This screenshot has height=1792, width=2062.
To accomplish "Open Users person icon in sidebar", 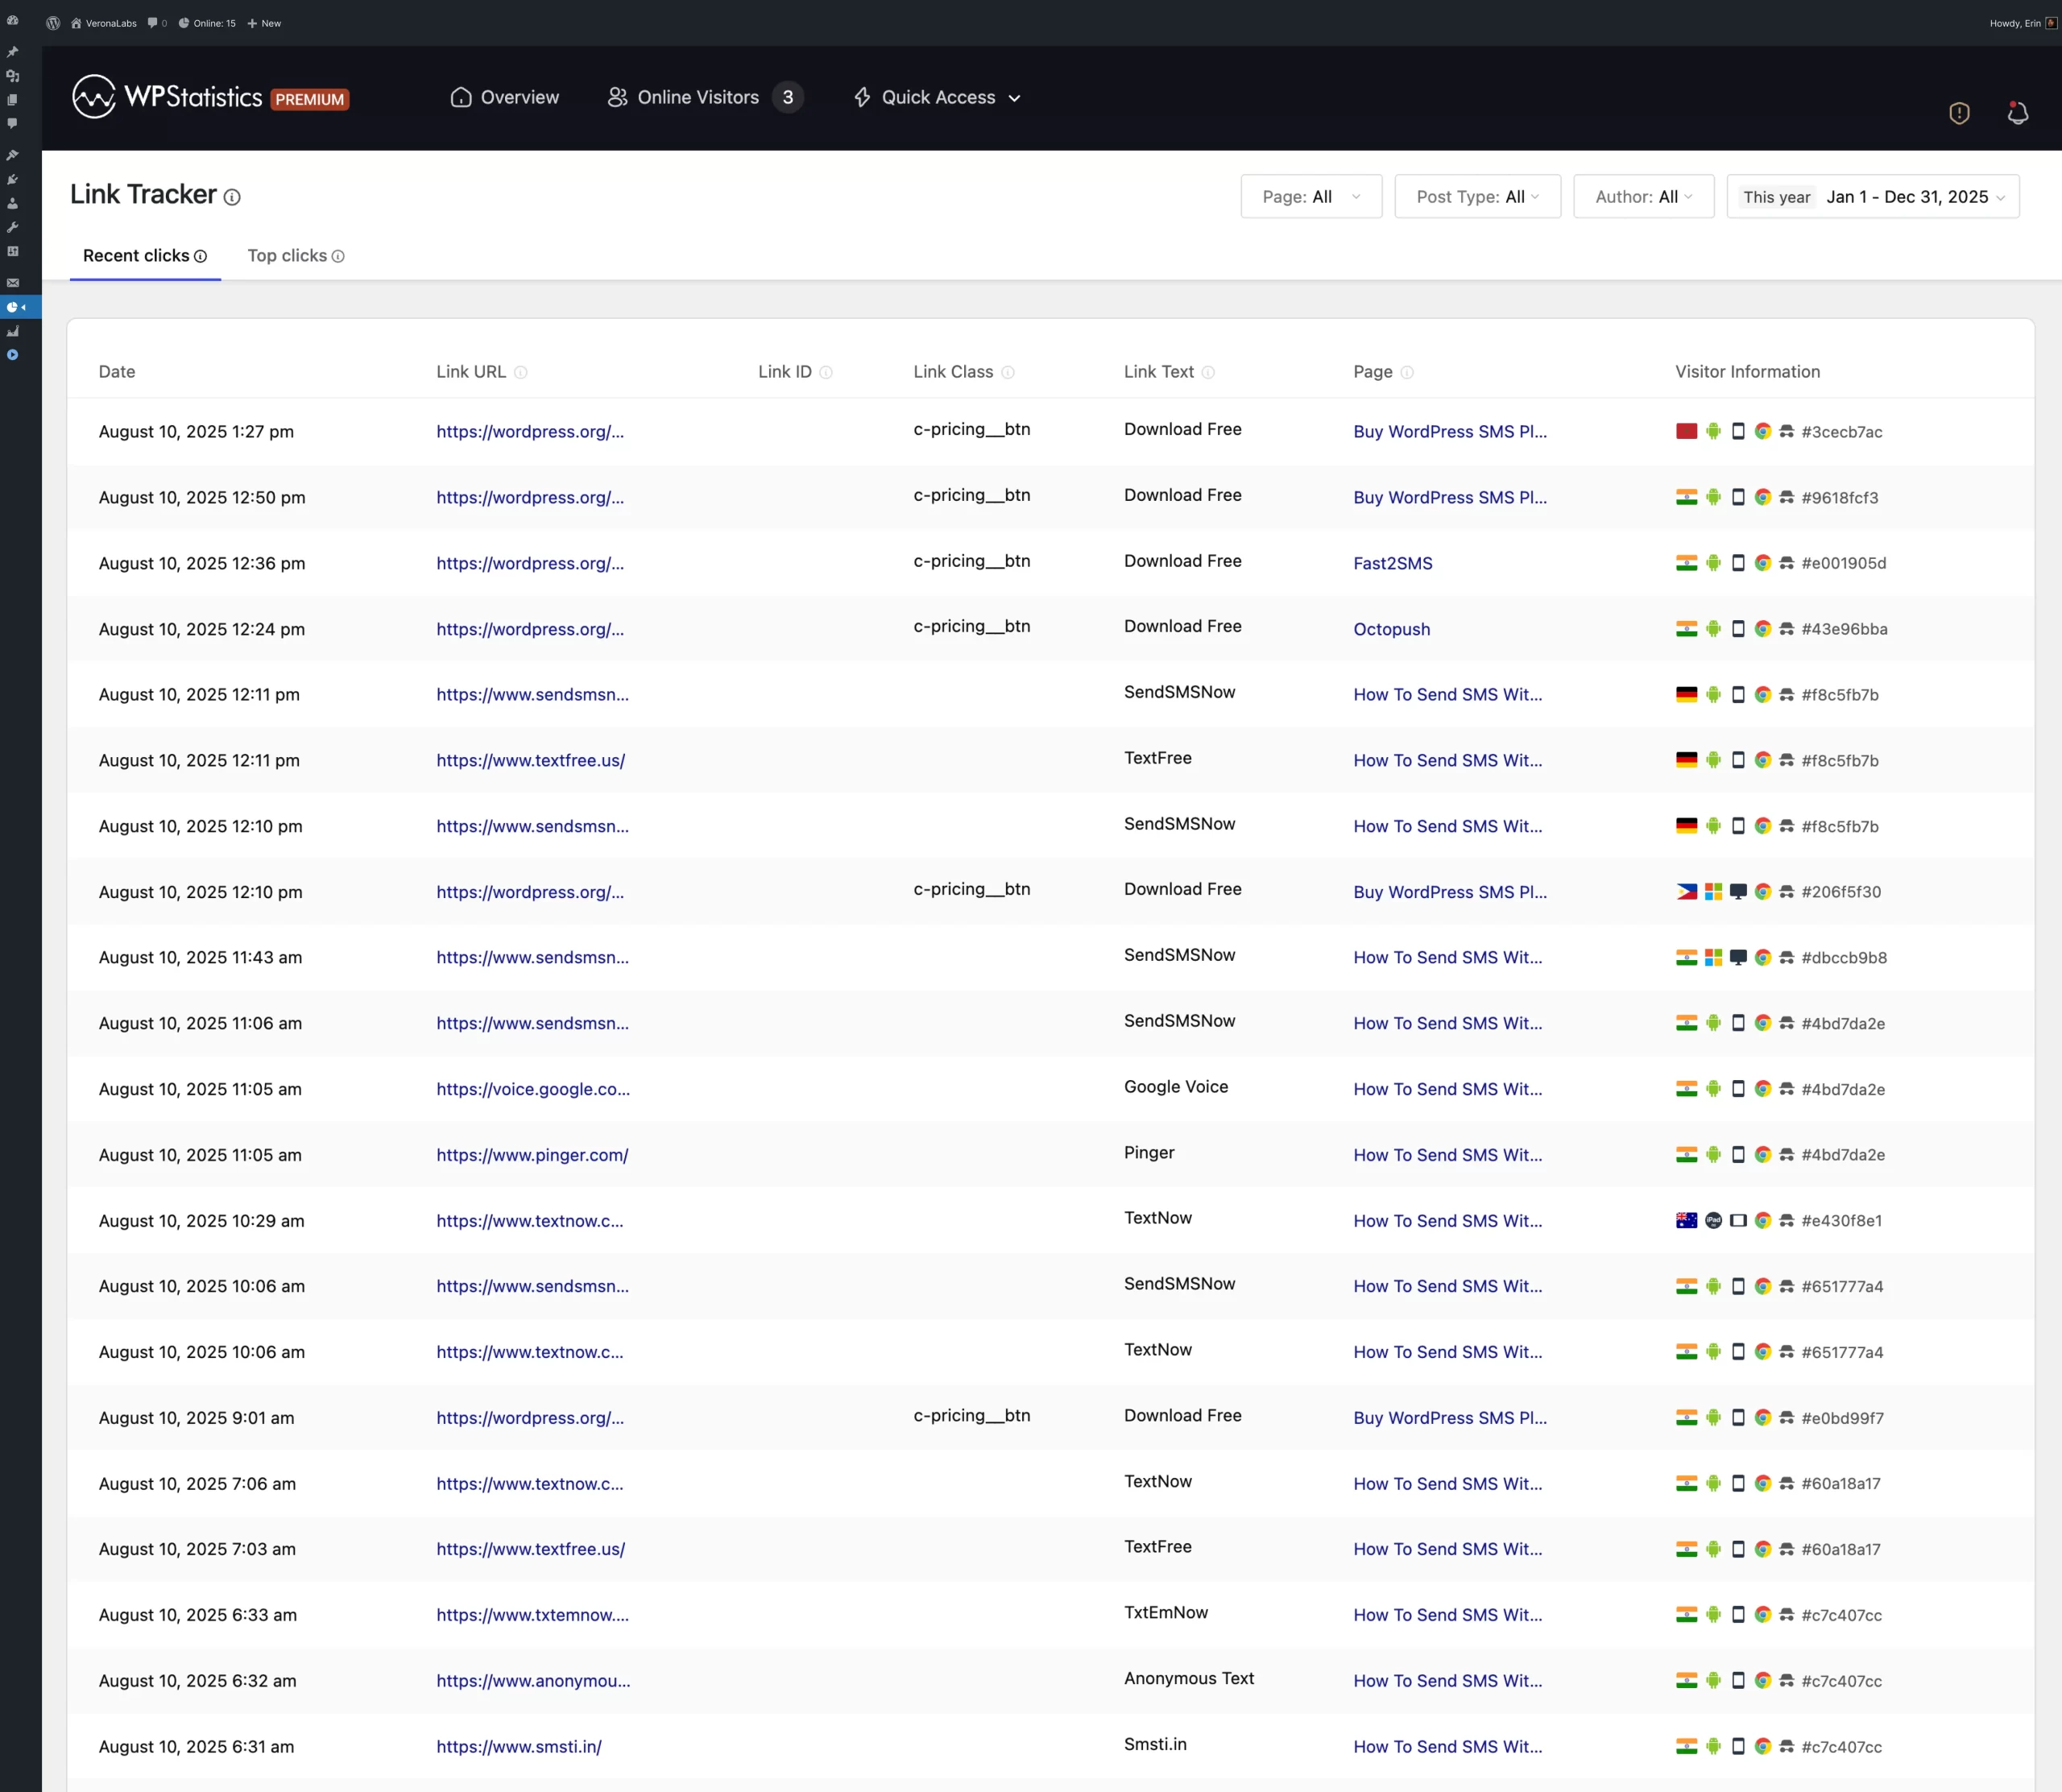I will click(x=12, y=203).
